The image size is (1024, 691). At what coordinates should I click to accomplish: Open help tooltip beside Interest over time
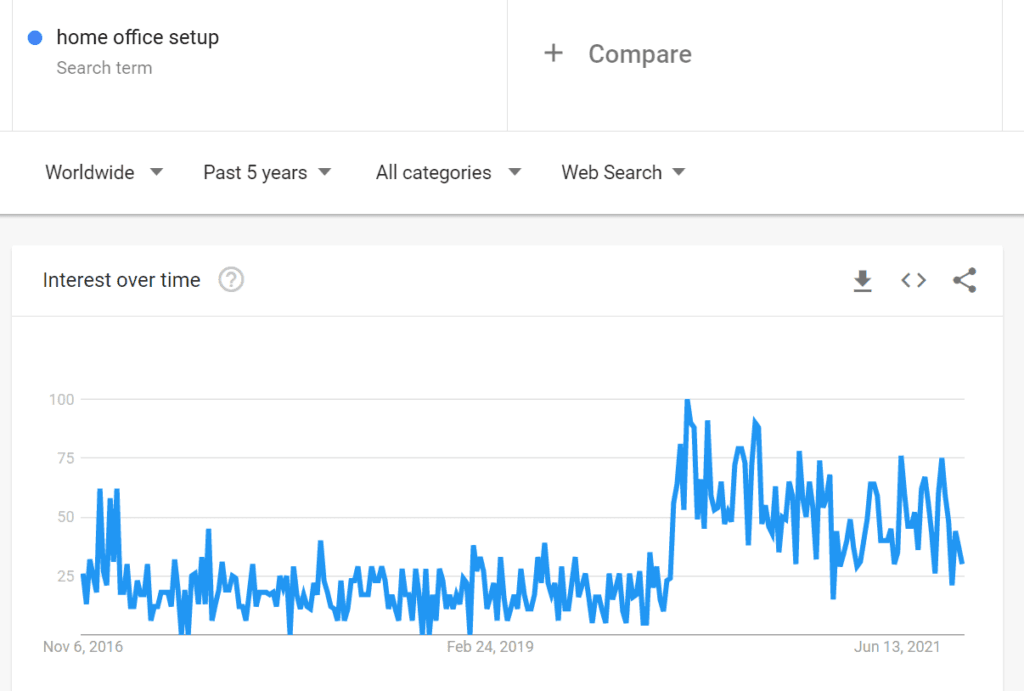coord(231,280)
